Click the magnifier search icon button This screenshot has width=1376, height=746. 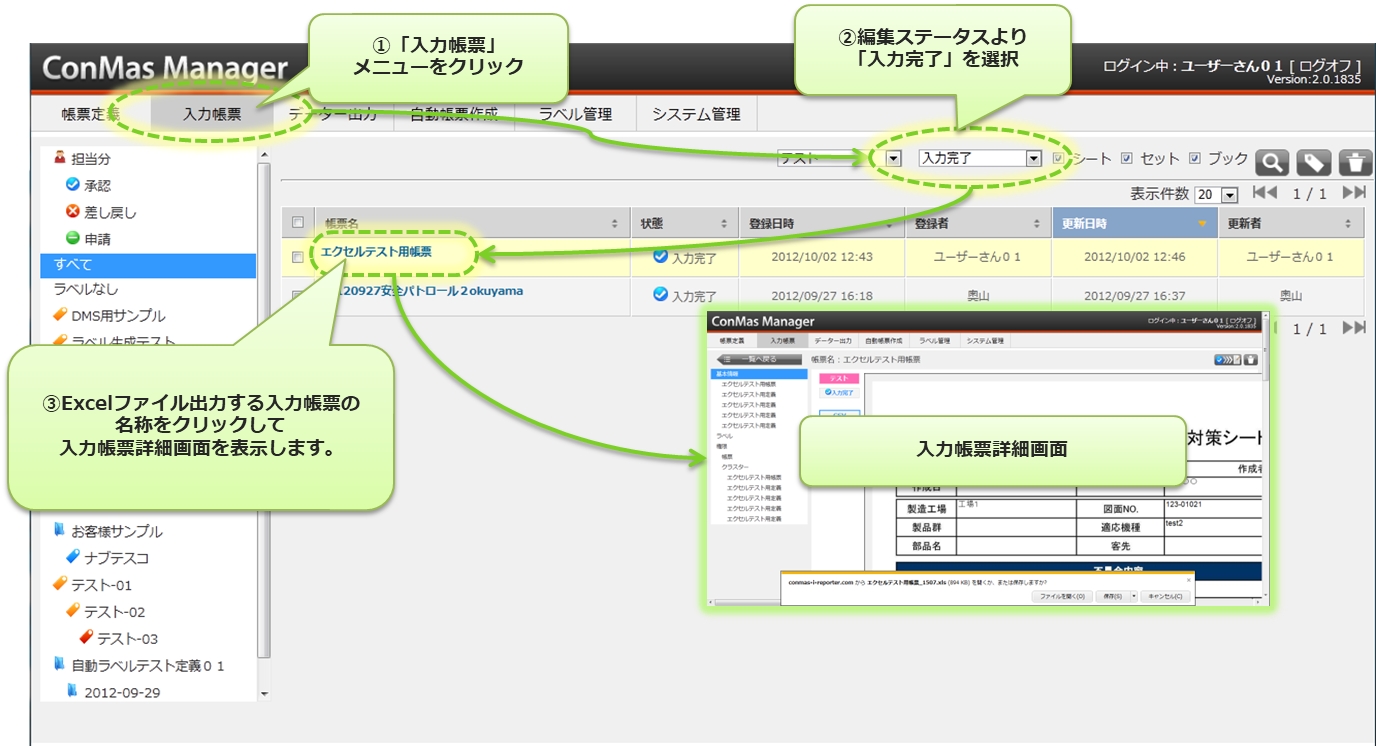(1272, 163)
